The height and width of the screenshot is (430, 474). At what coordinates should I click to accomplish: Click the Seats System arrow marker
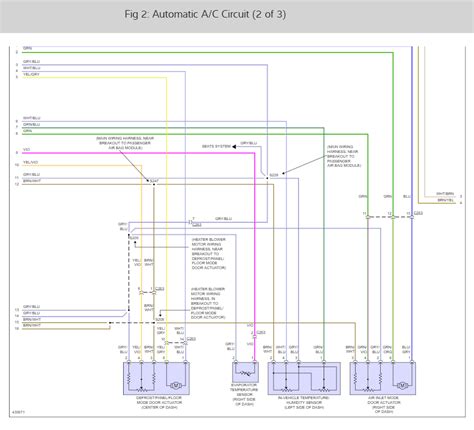click(234, 146)
